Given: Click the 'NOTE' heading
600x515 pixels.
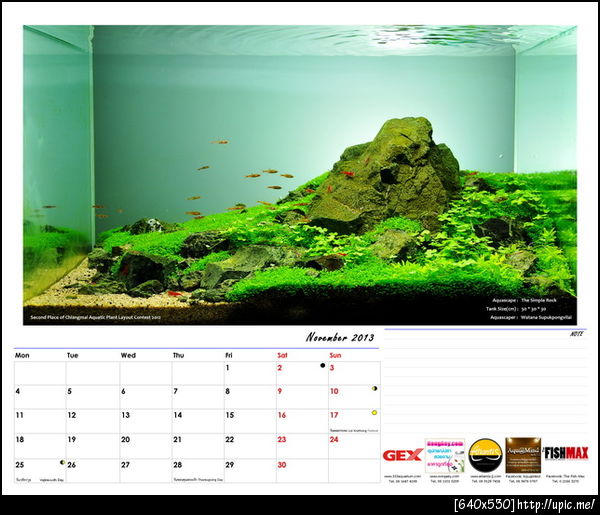Looking at the screenshot, I should [x=576, y=334].
